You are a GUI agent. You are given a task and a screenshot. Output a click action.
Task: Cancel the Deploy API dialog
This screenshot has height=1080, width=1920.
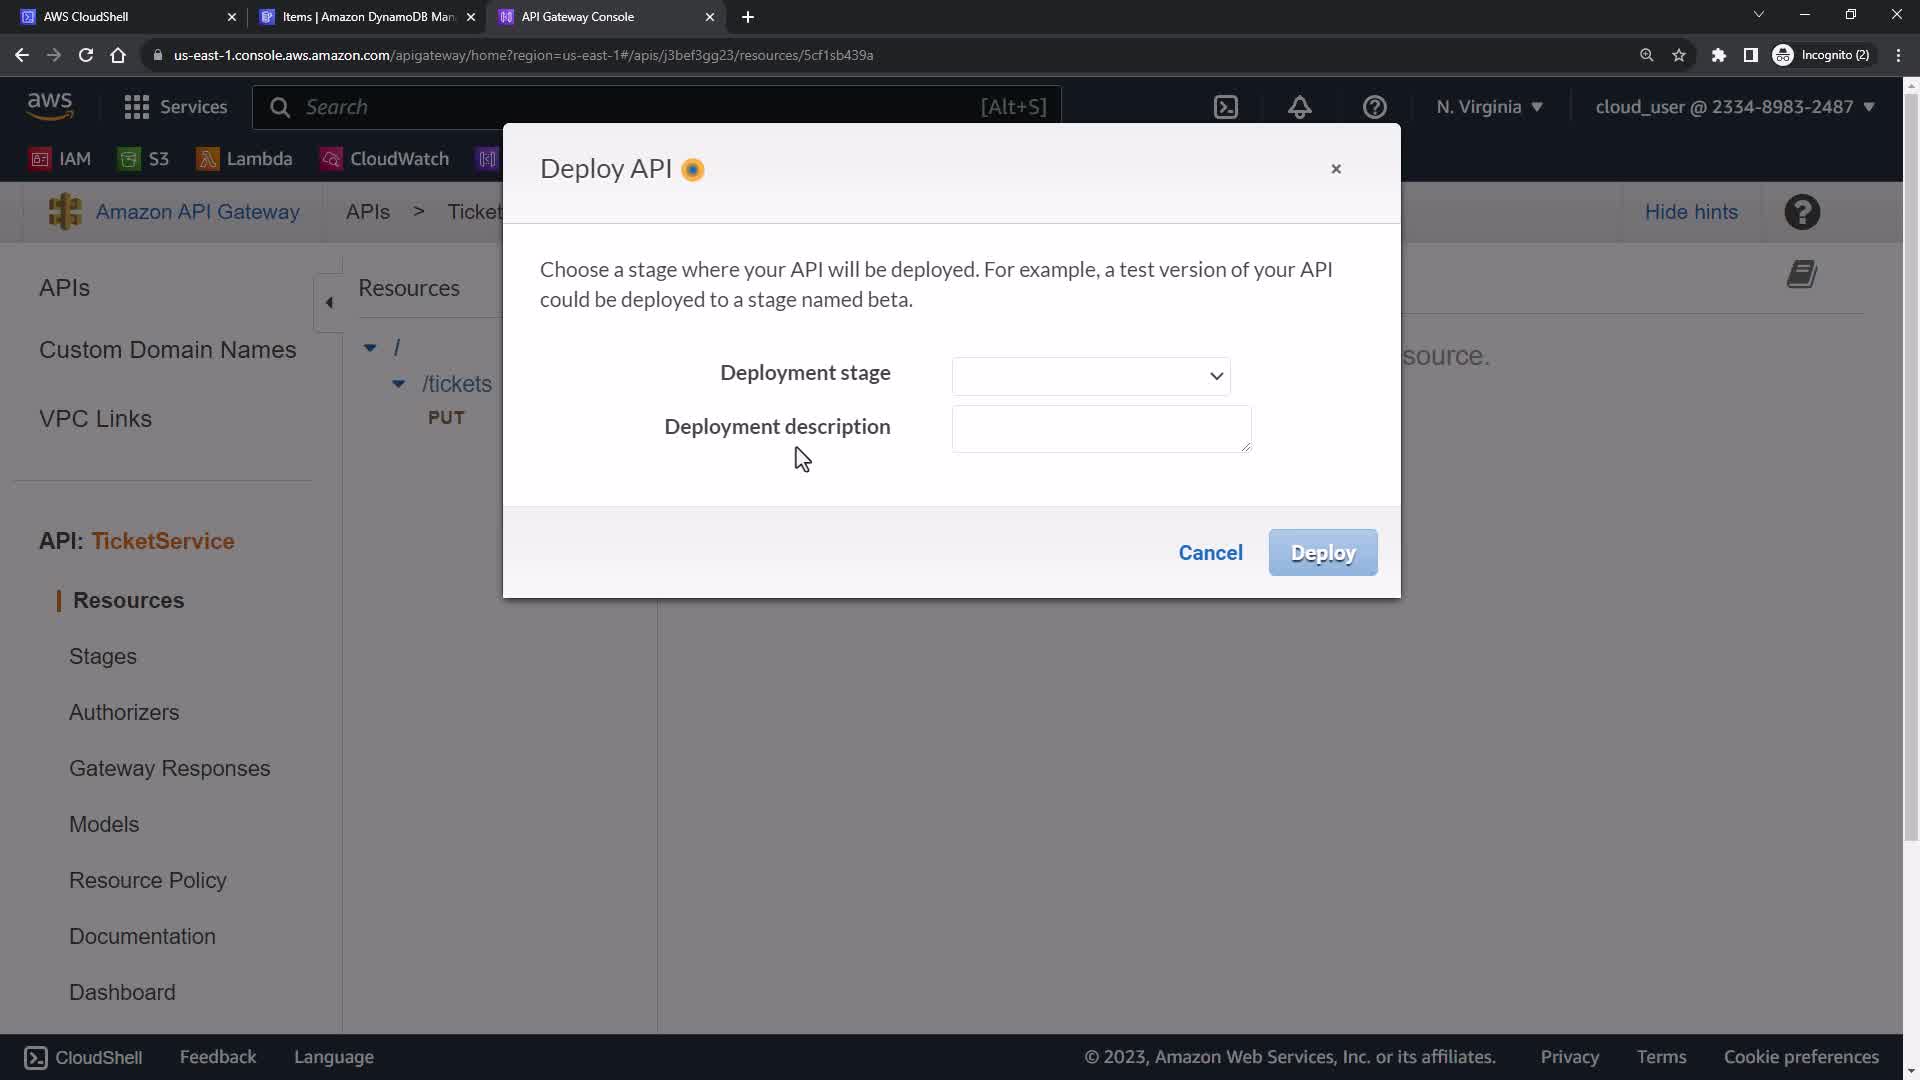(1210, 553)
